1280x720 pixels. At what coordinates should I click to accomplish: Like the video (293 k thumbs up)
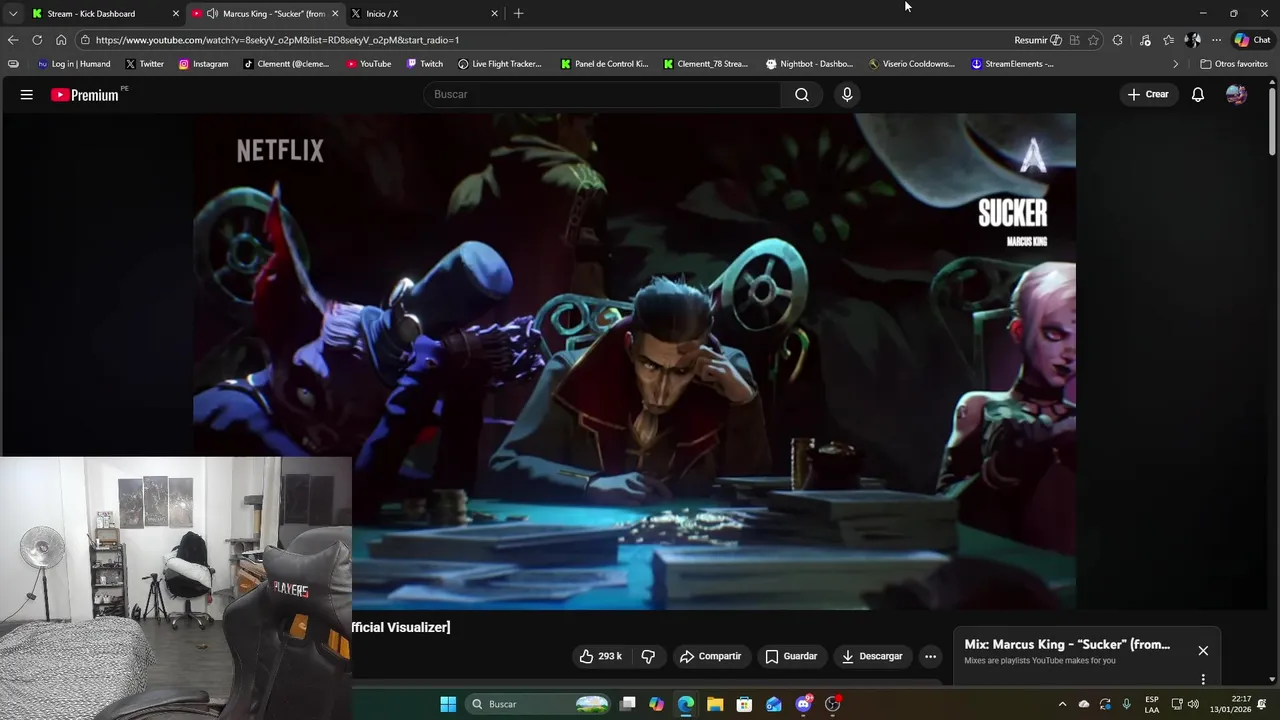(x=600, y=656)
